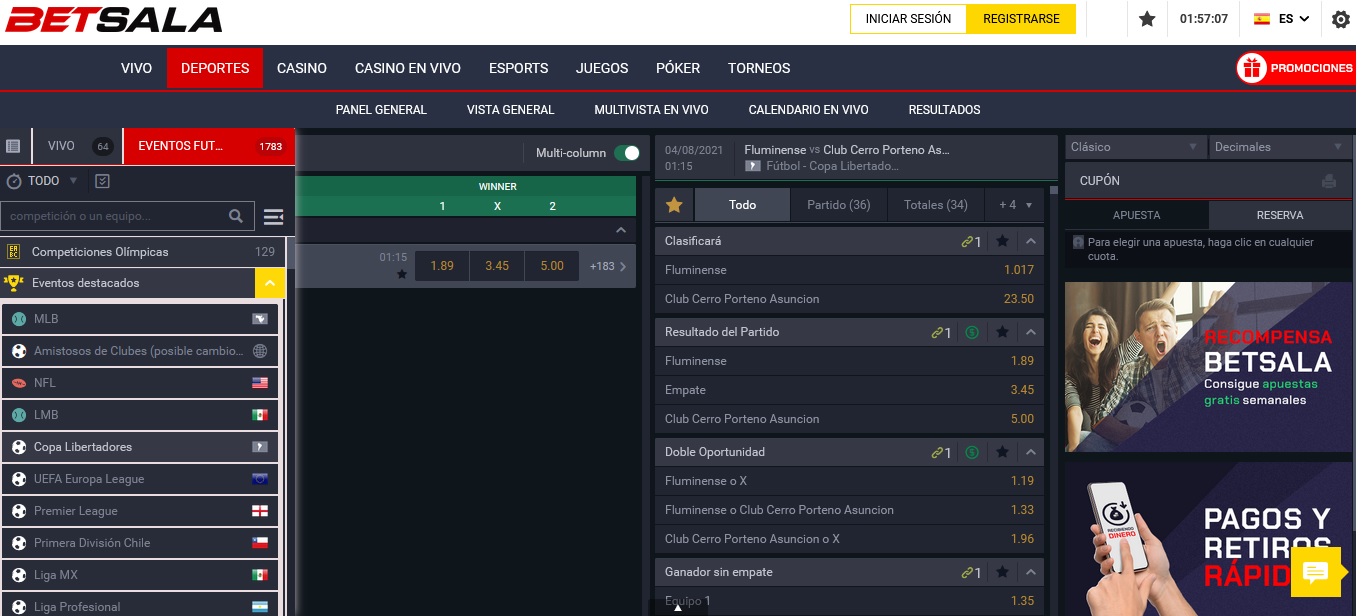The image size is (1366, 616).
Task: Favorite the Clasificará market star
Action: 1002,241
